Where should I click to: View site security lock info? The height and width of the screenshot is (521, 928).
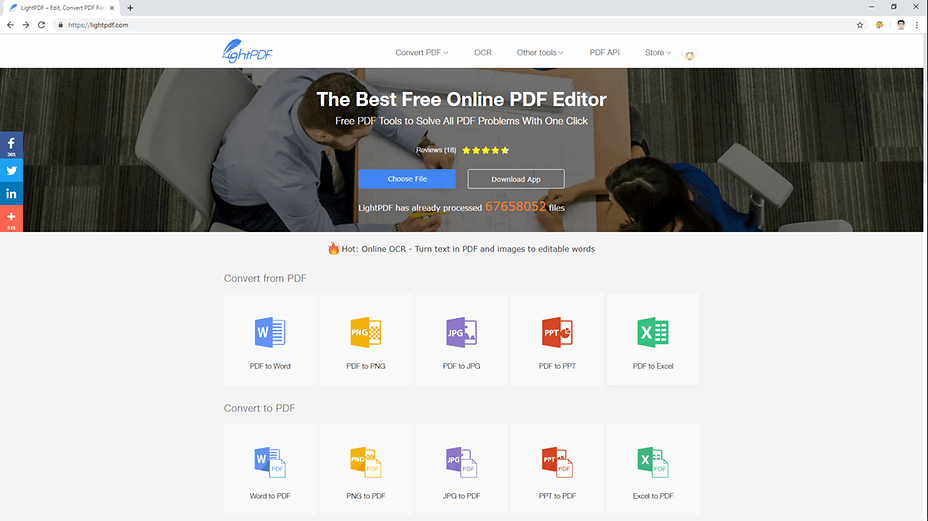click(x=60, y=25)
